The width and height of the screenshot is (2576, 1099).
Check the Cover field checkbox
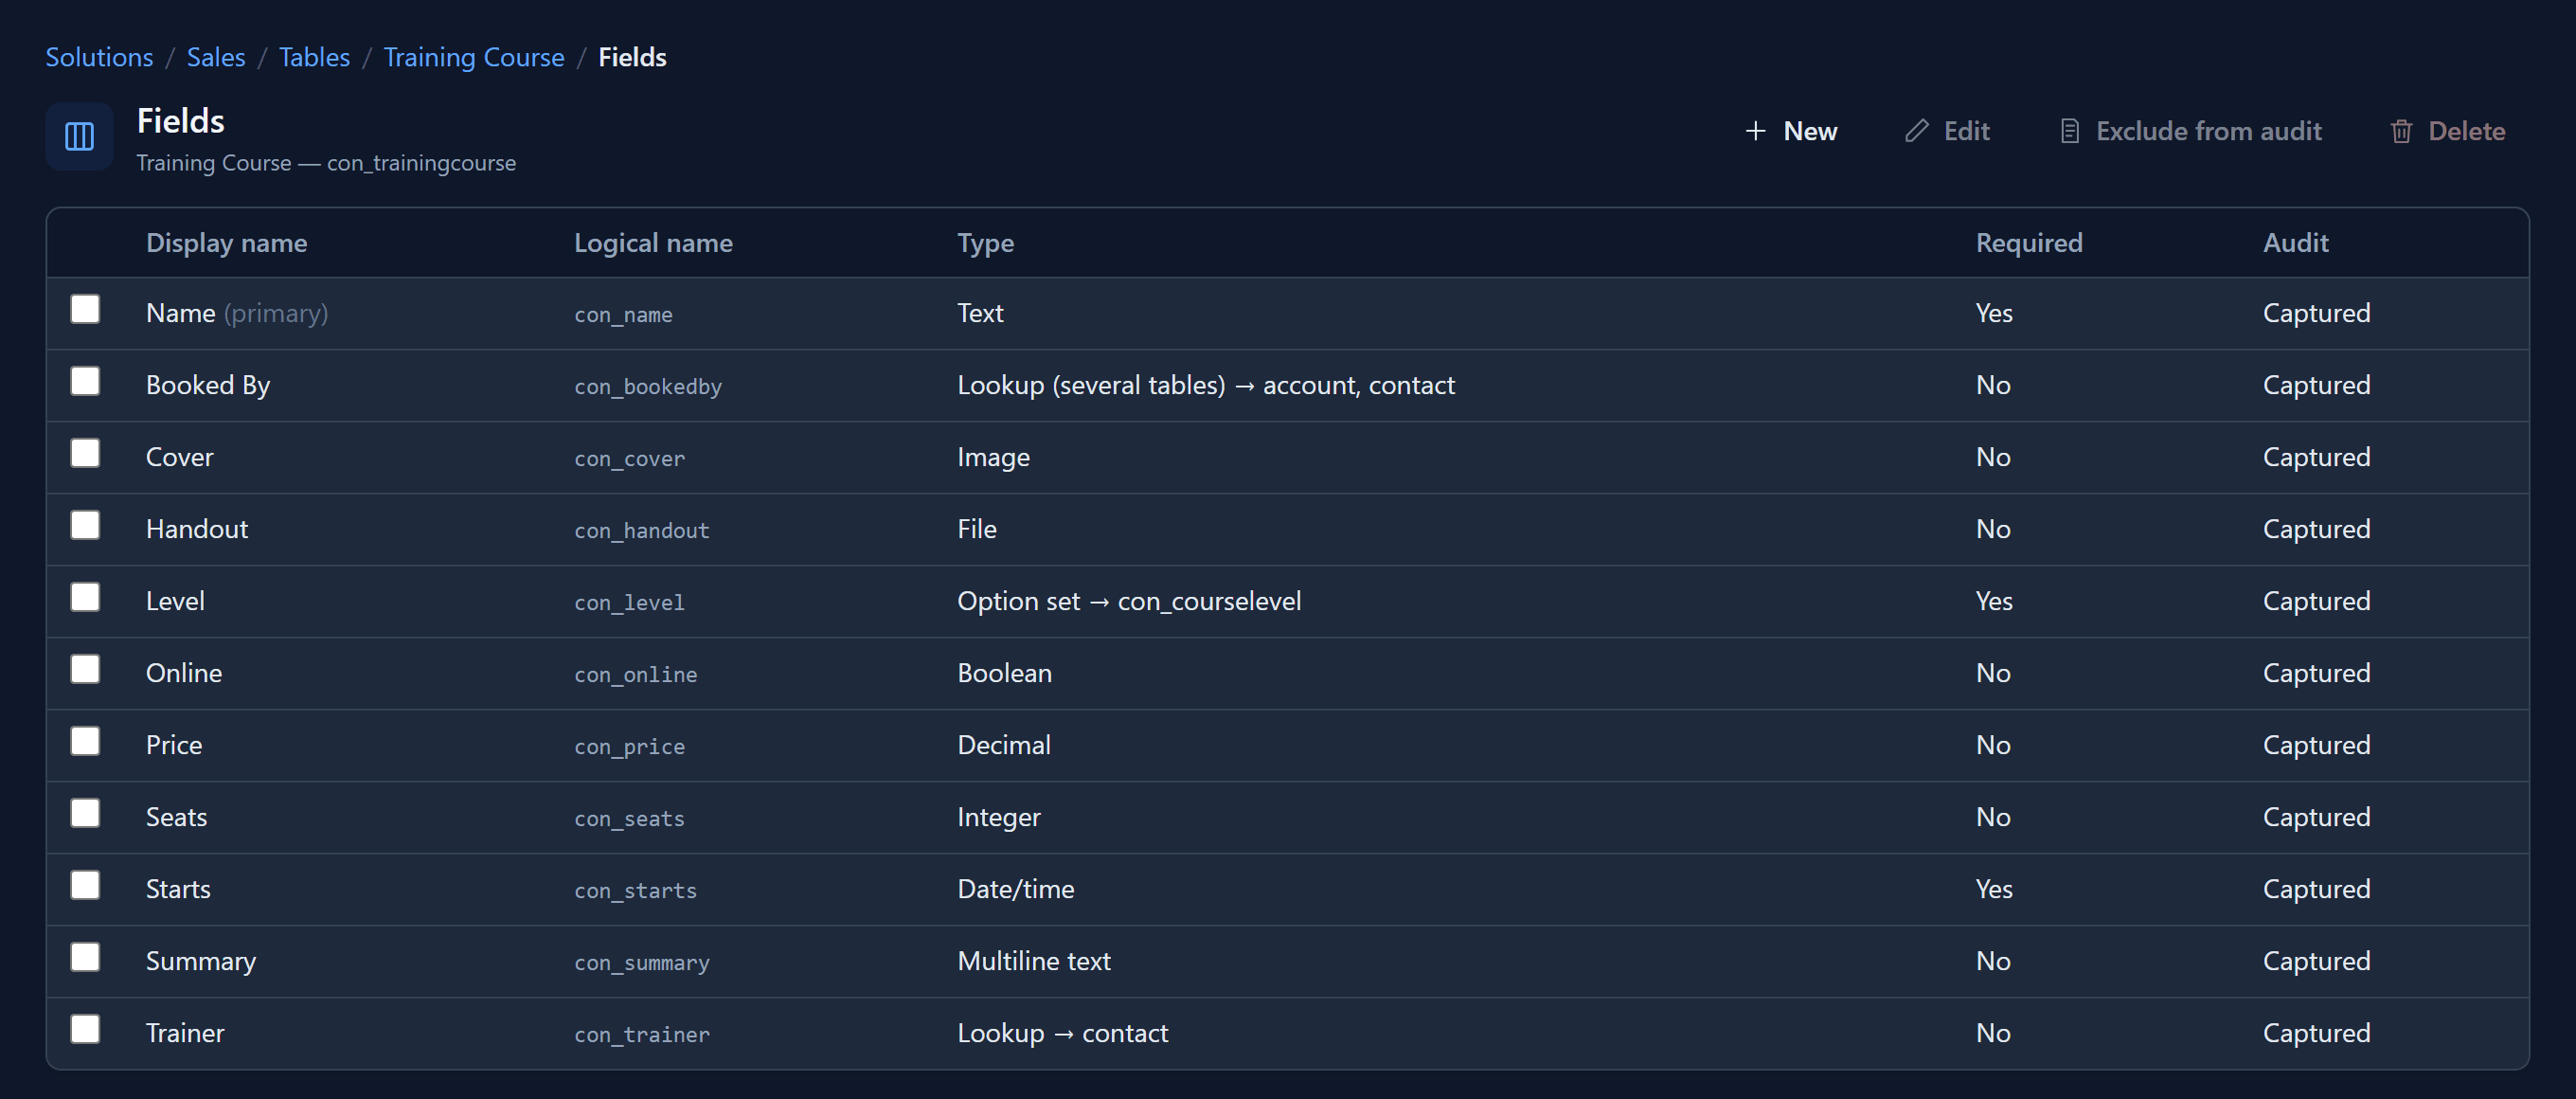[x=85, y=454]
